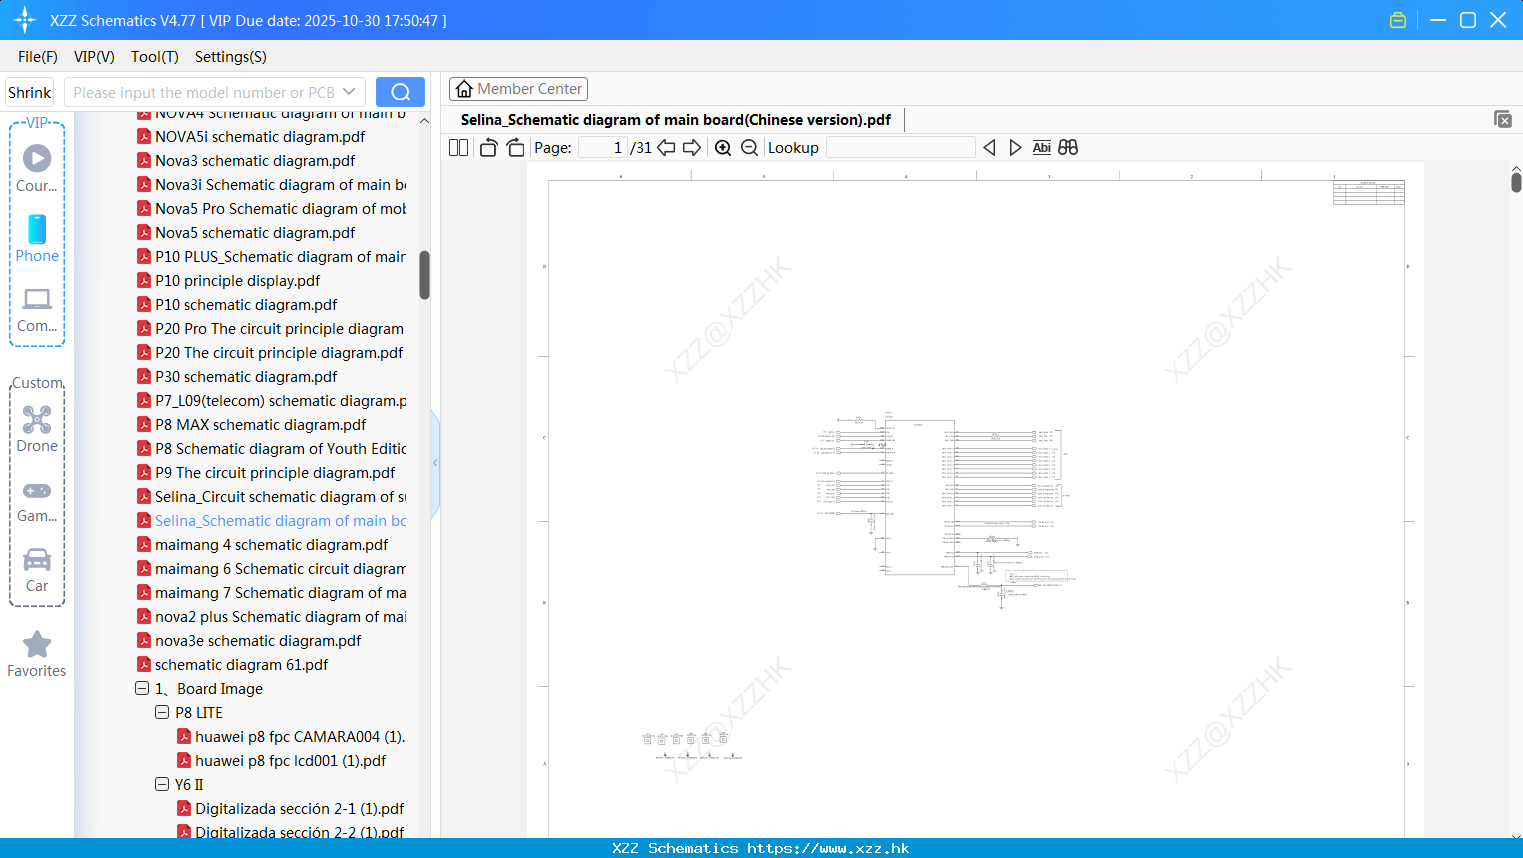
Task: Select highlighted Selina_Schematic diagram of main board
Action: [x=280, y=520]
